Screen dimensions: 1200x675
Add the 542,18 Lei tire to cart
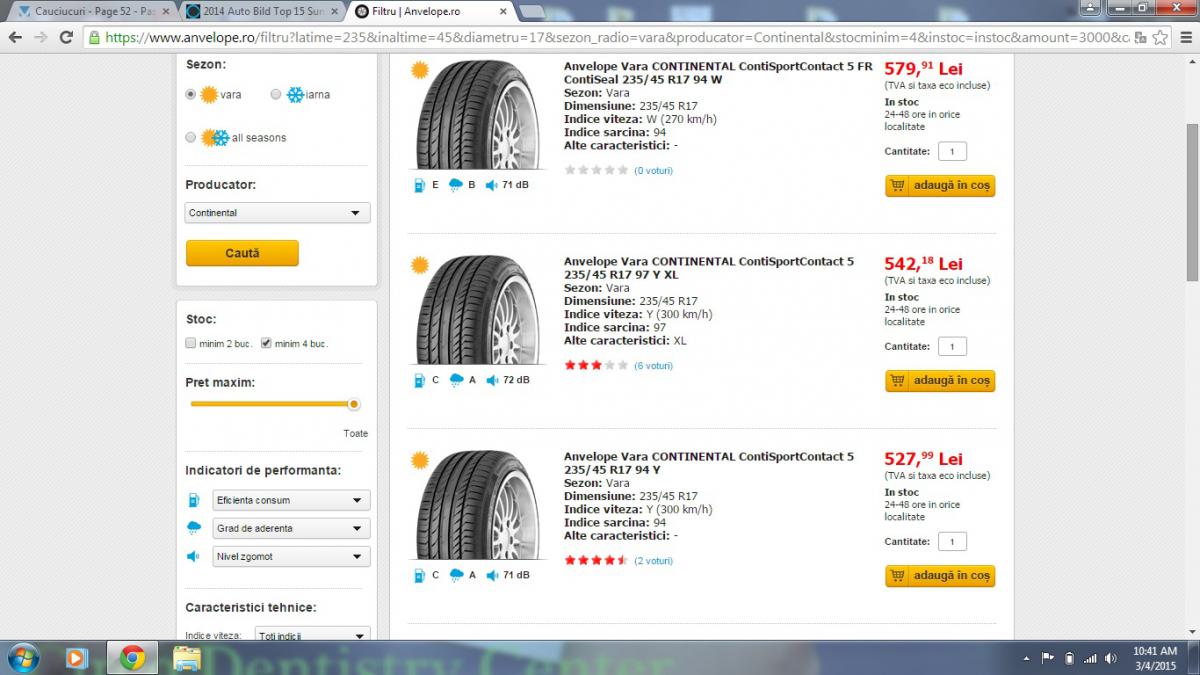(x=940, y=380)
